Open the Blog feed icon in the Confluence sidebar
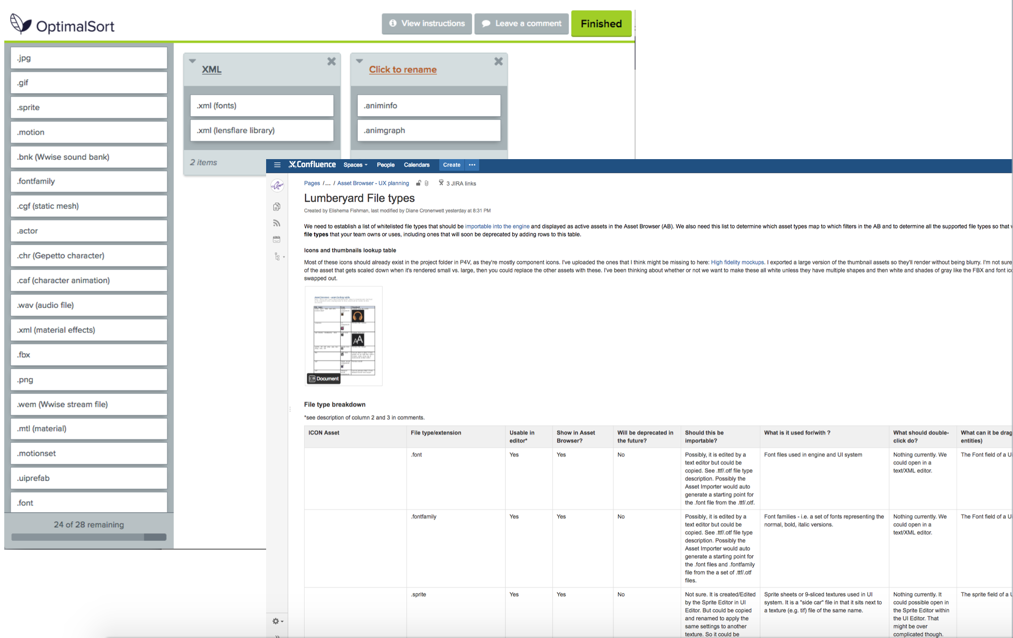Screen dimensions: 1013x638 [x=277, y=223]
